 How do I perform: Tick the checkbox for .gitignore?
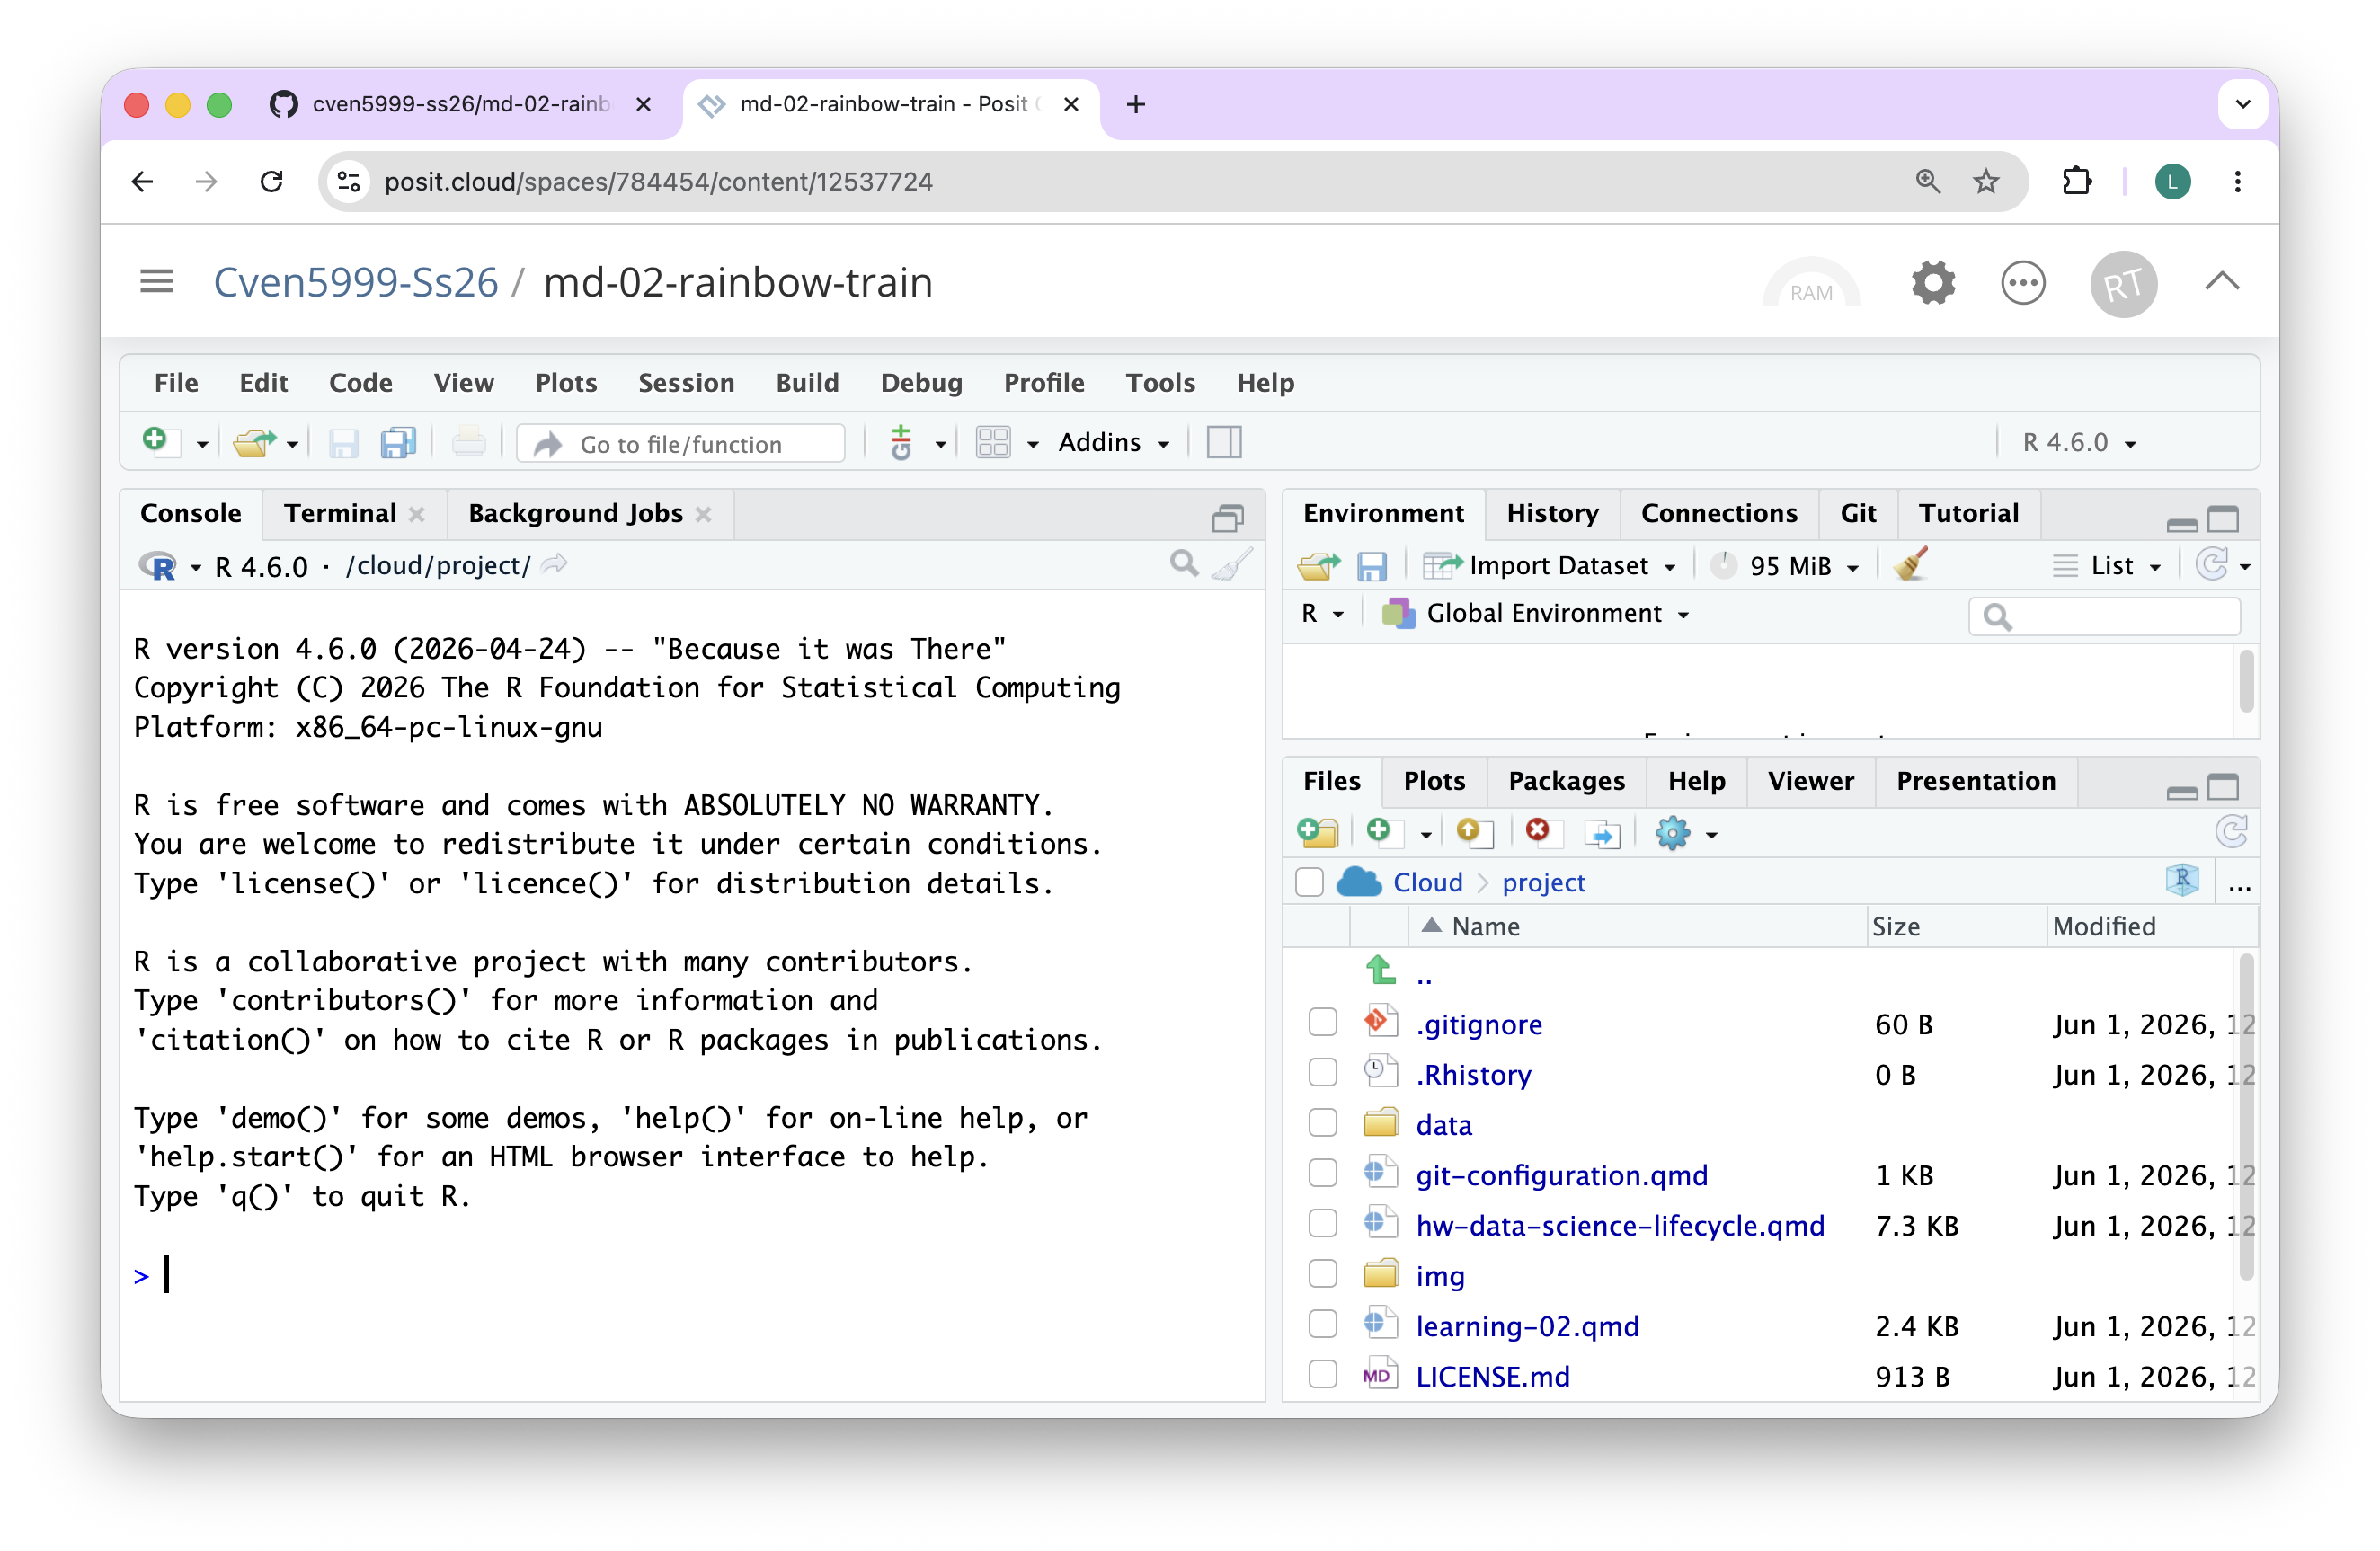[1322, 1023]
